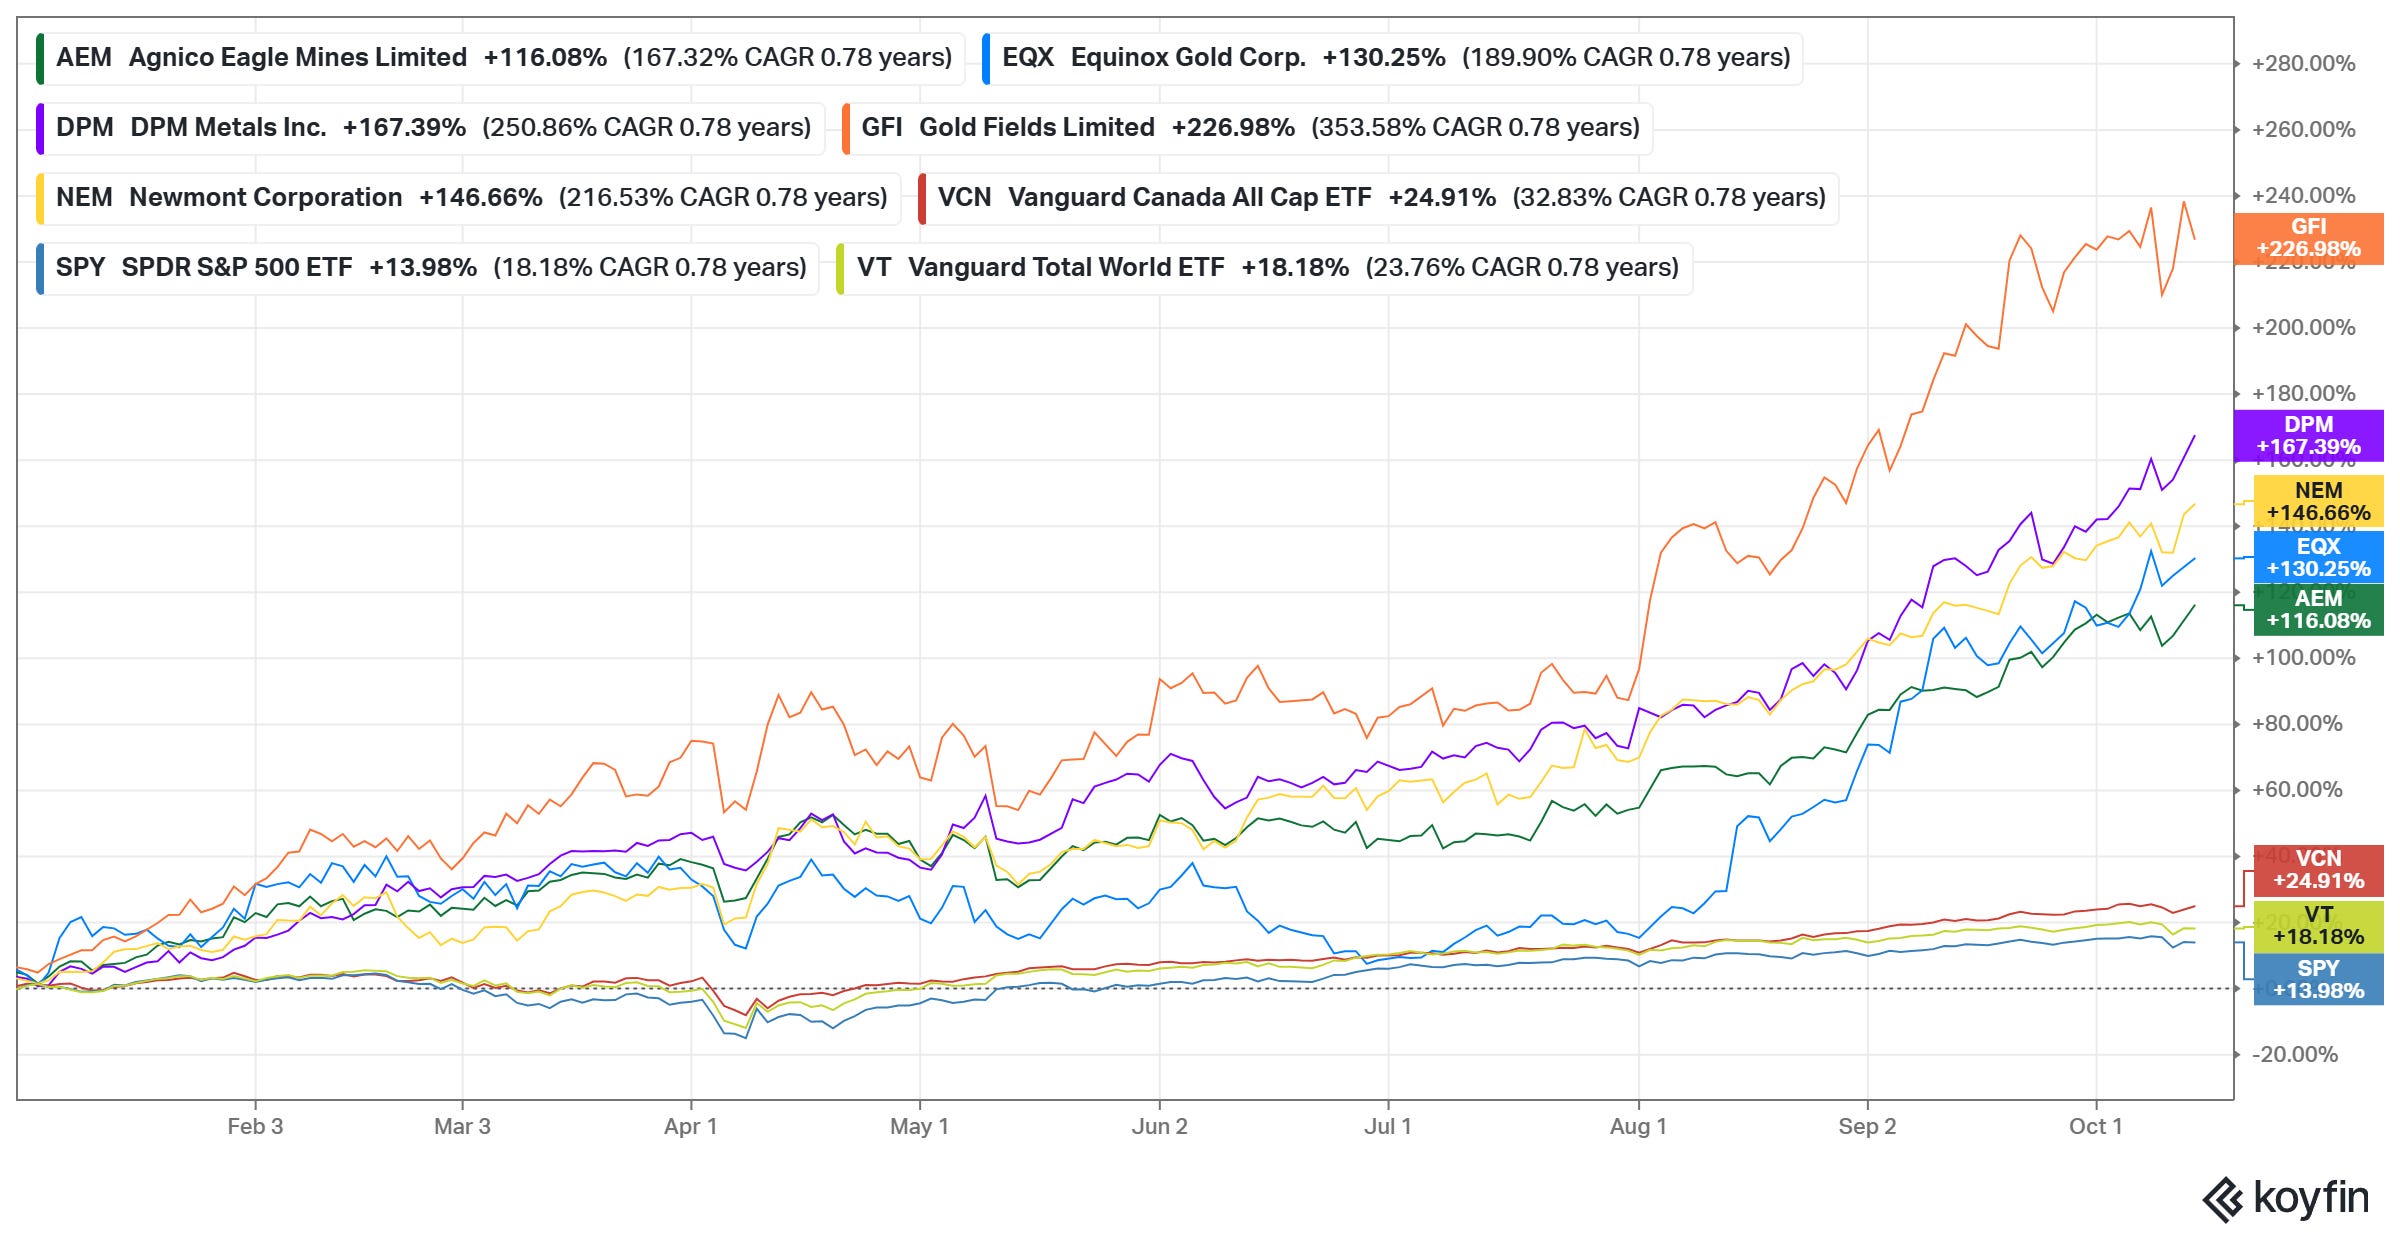Viewport: 2400px width, 1240px height.
Task: Click the Apr 1 date on time axis
Action: pyautogui.click(x=690, y=1126)
